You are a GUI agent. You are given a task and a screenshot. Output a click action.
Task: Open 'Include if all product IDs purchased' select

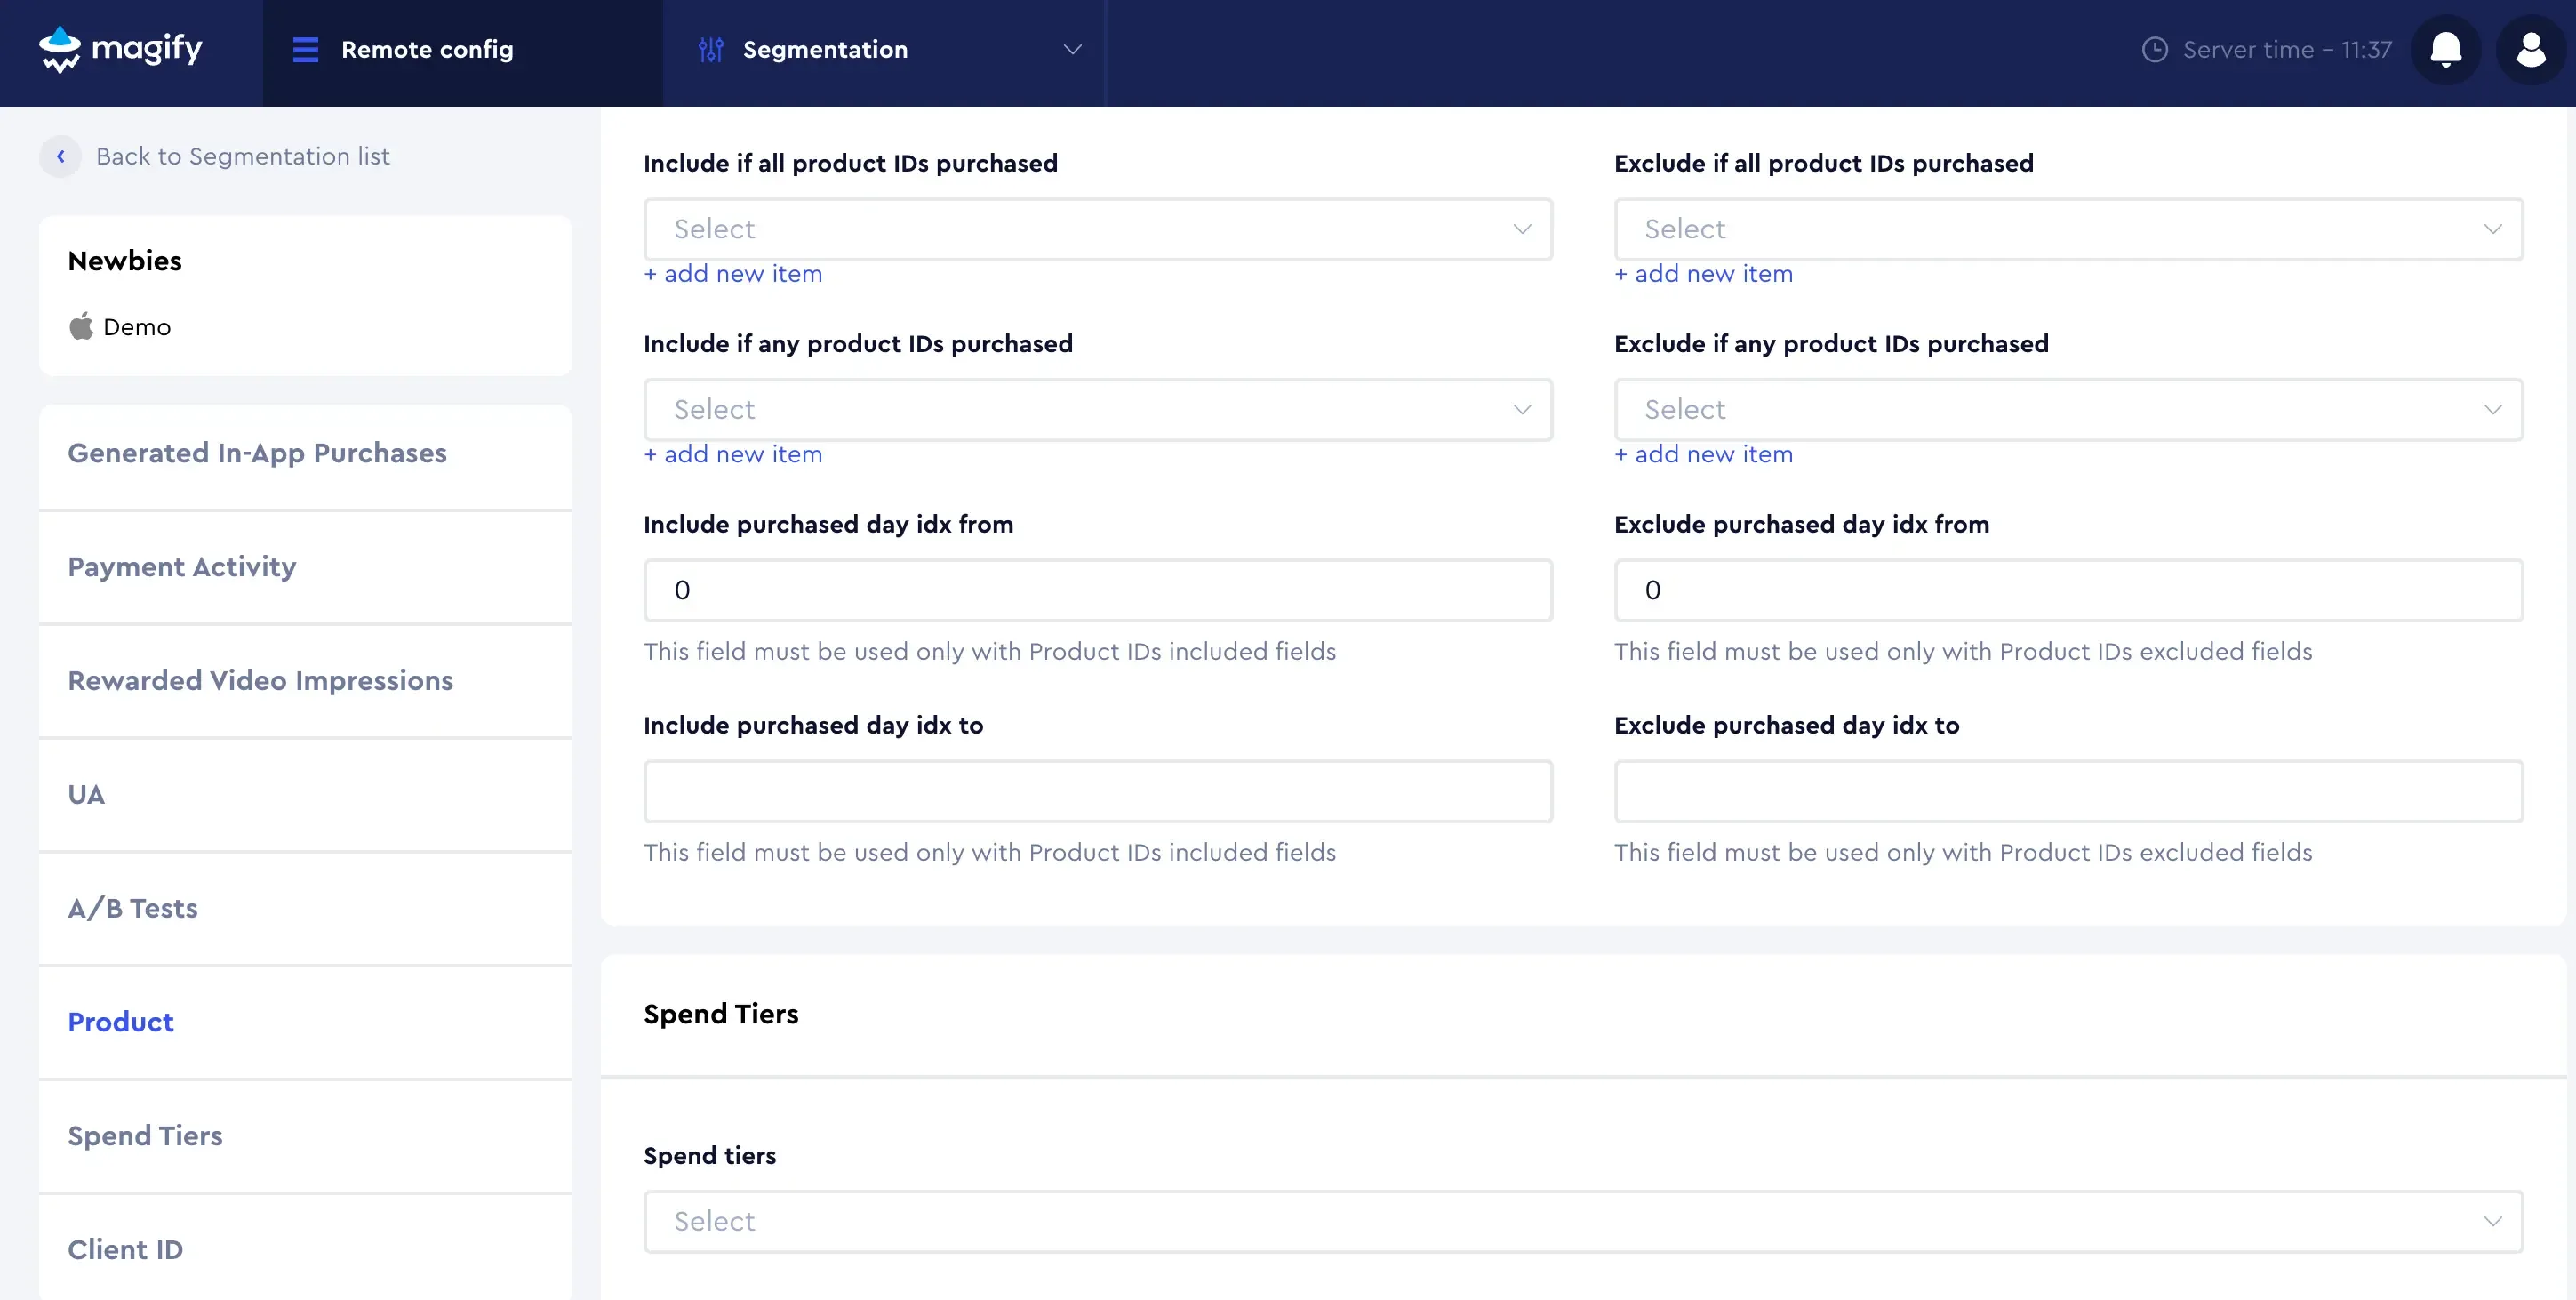pos(1097,230)
